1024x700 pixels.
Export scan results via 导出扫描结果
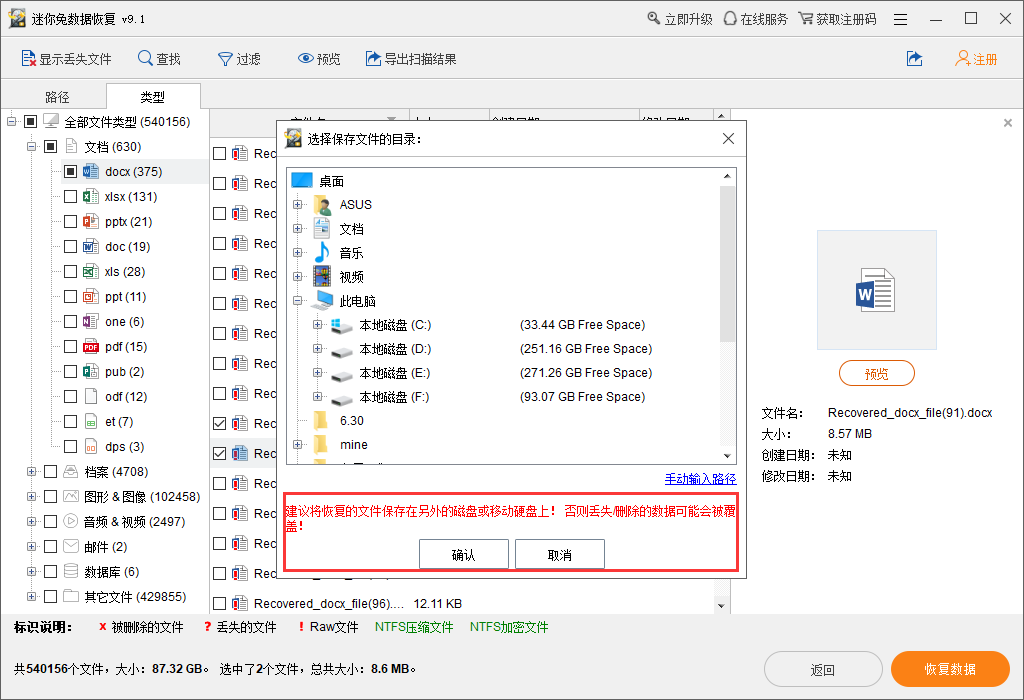[x=411, y=59]
